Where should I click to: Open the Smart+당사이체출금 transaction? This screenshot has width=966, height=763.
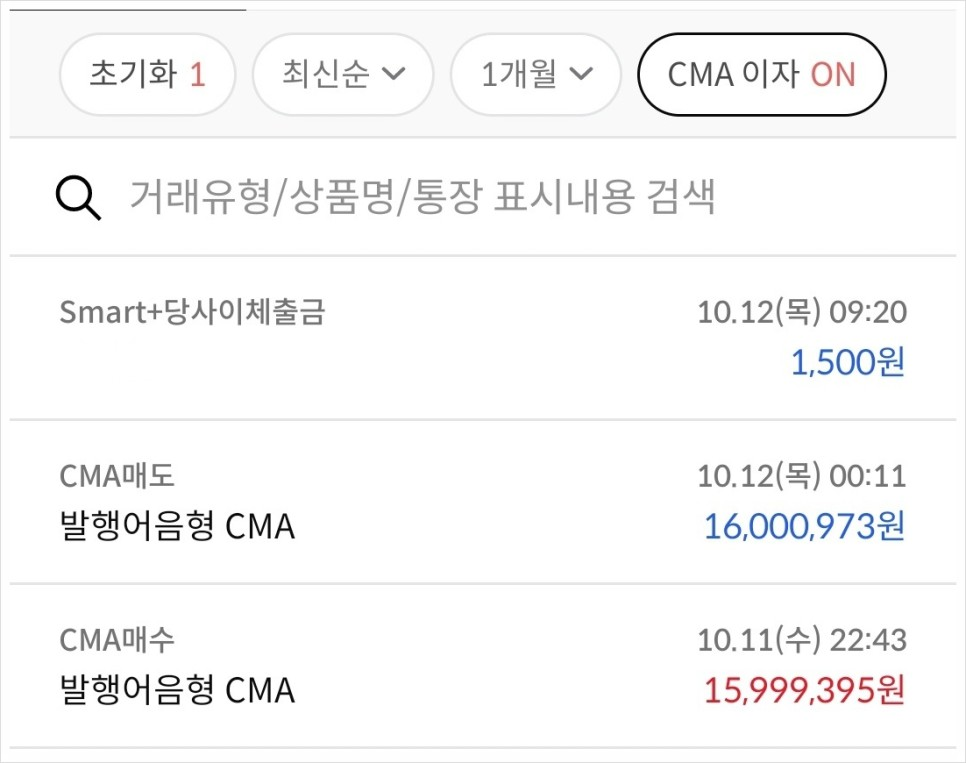click(483, 338)
